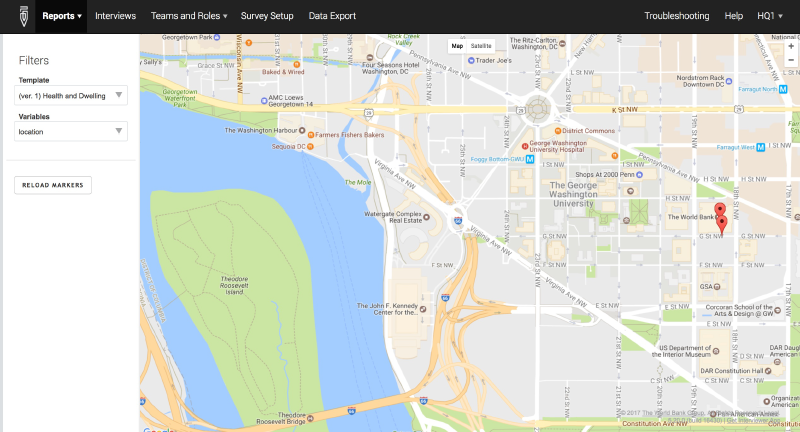Screen dimensions: 800x432
Task: Click the Survey Solutions logo icon
Action: pyautogui.click(x=18, y=16)
